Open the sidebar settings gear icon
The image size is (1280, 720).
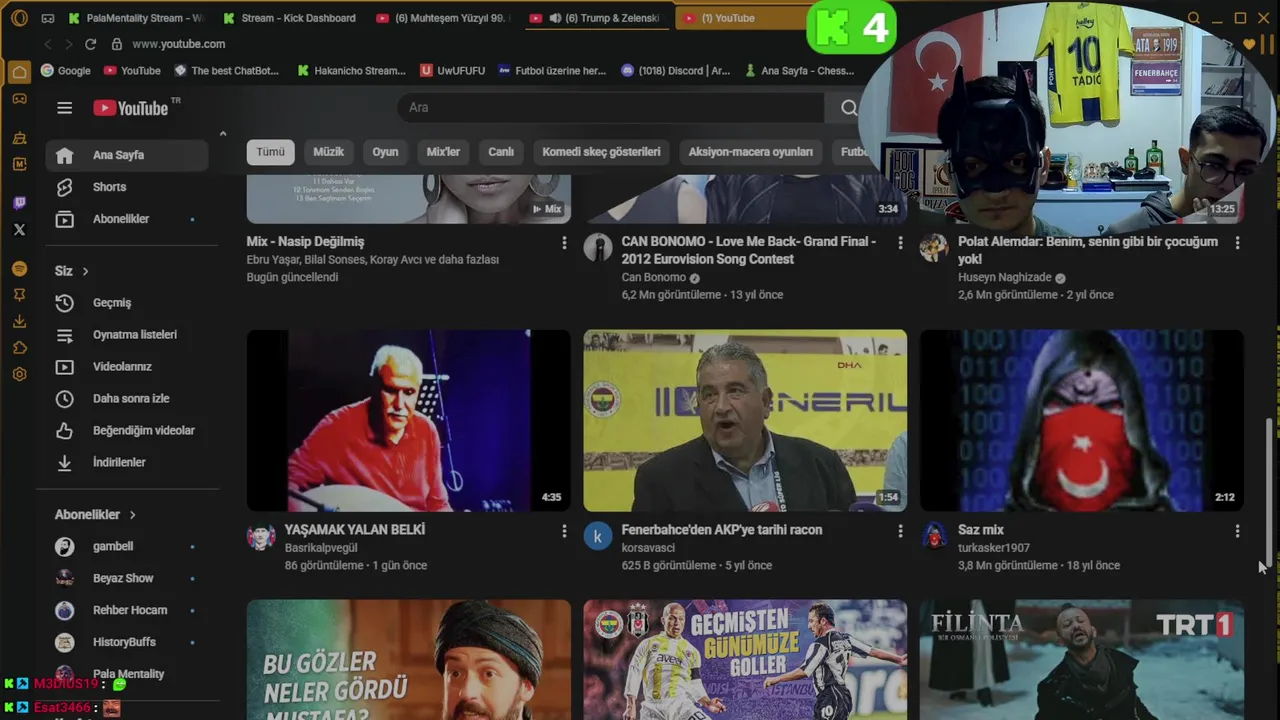tap(19, 374)
